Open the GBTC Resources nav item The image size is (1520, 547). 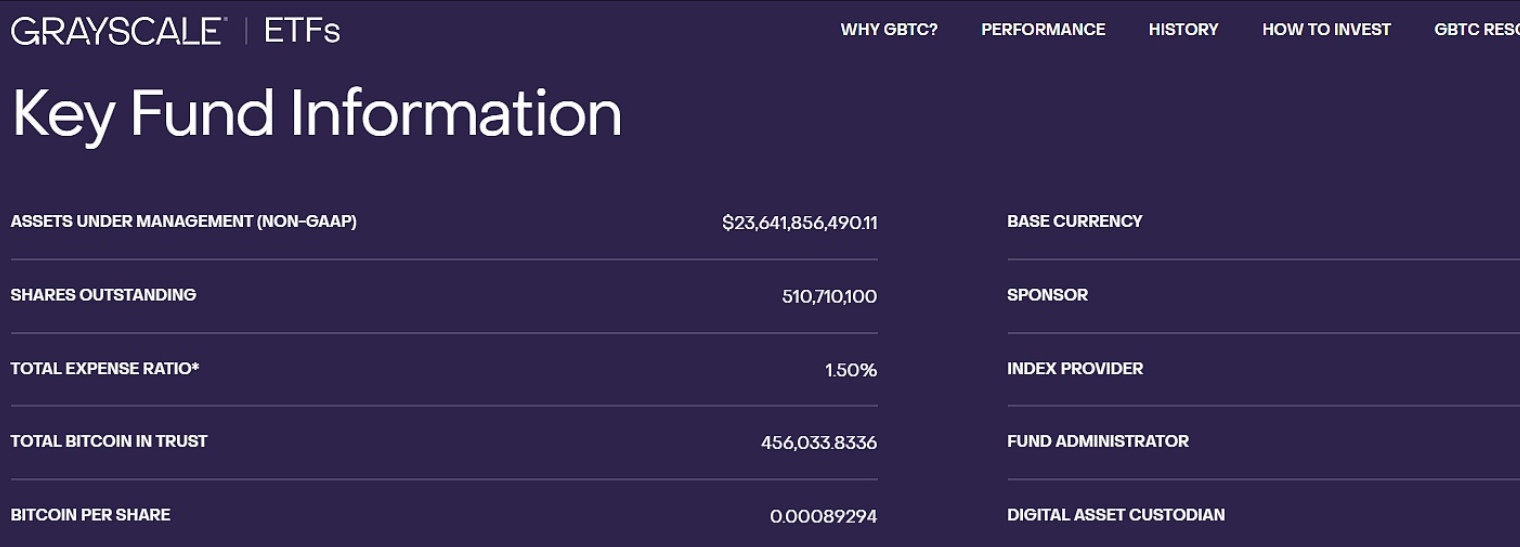(x=1476, y=30)
